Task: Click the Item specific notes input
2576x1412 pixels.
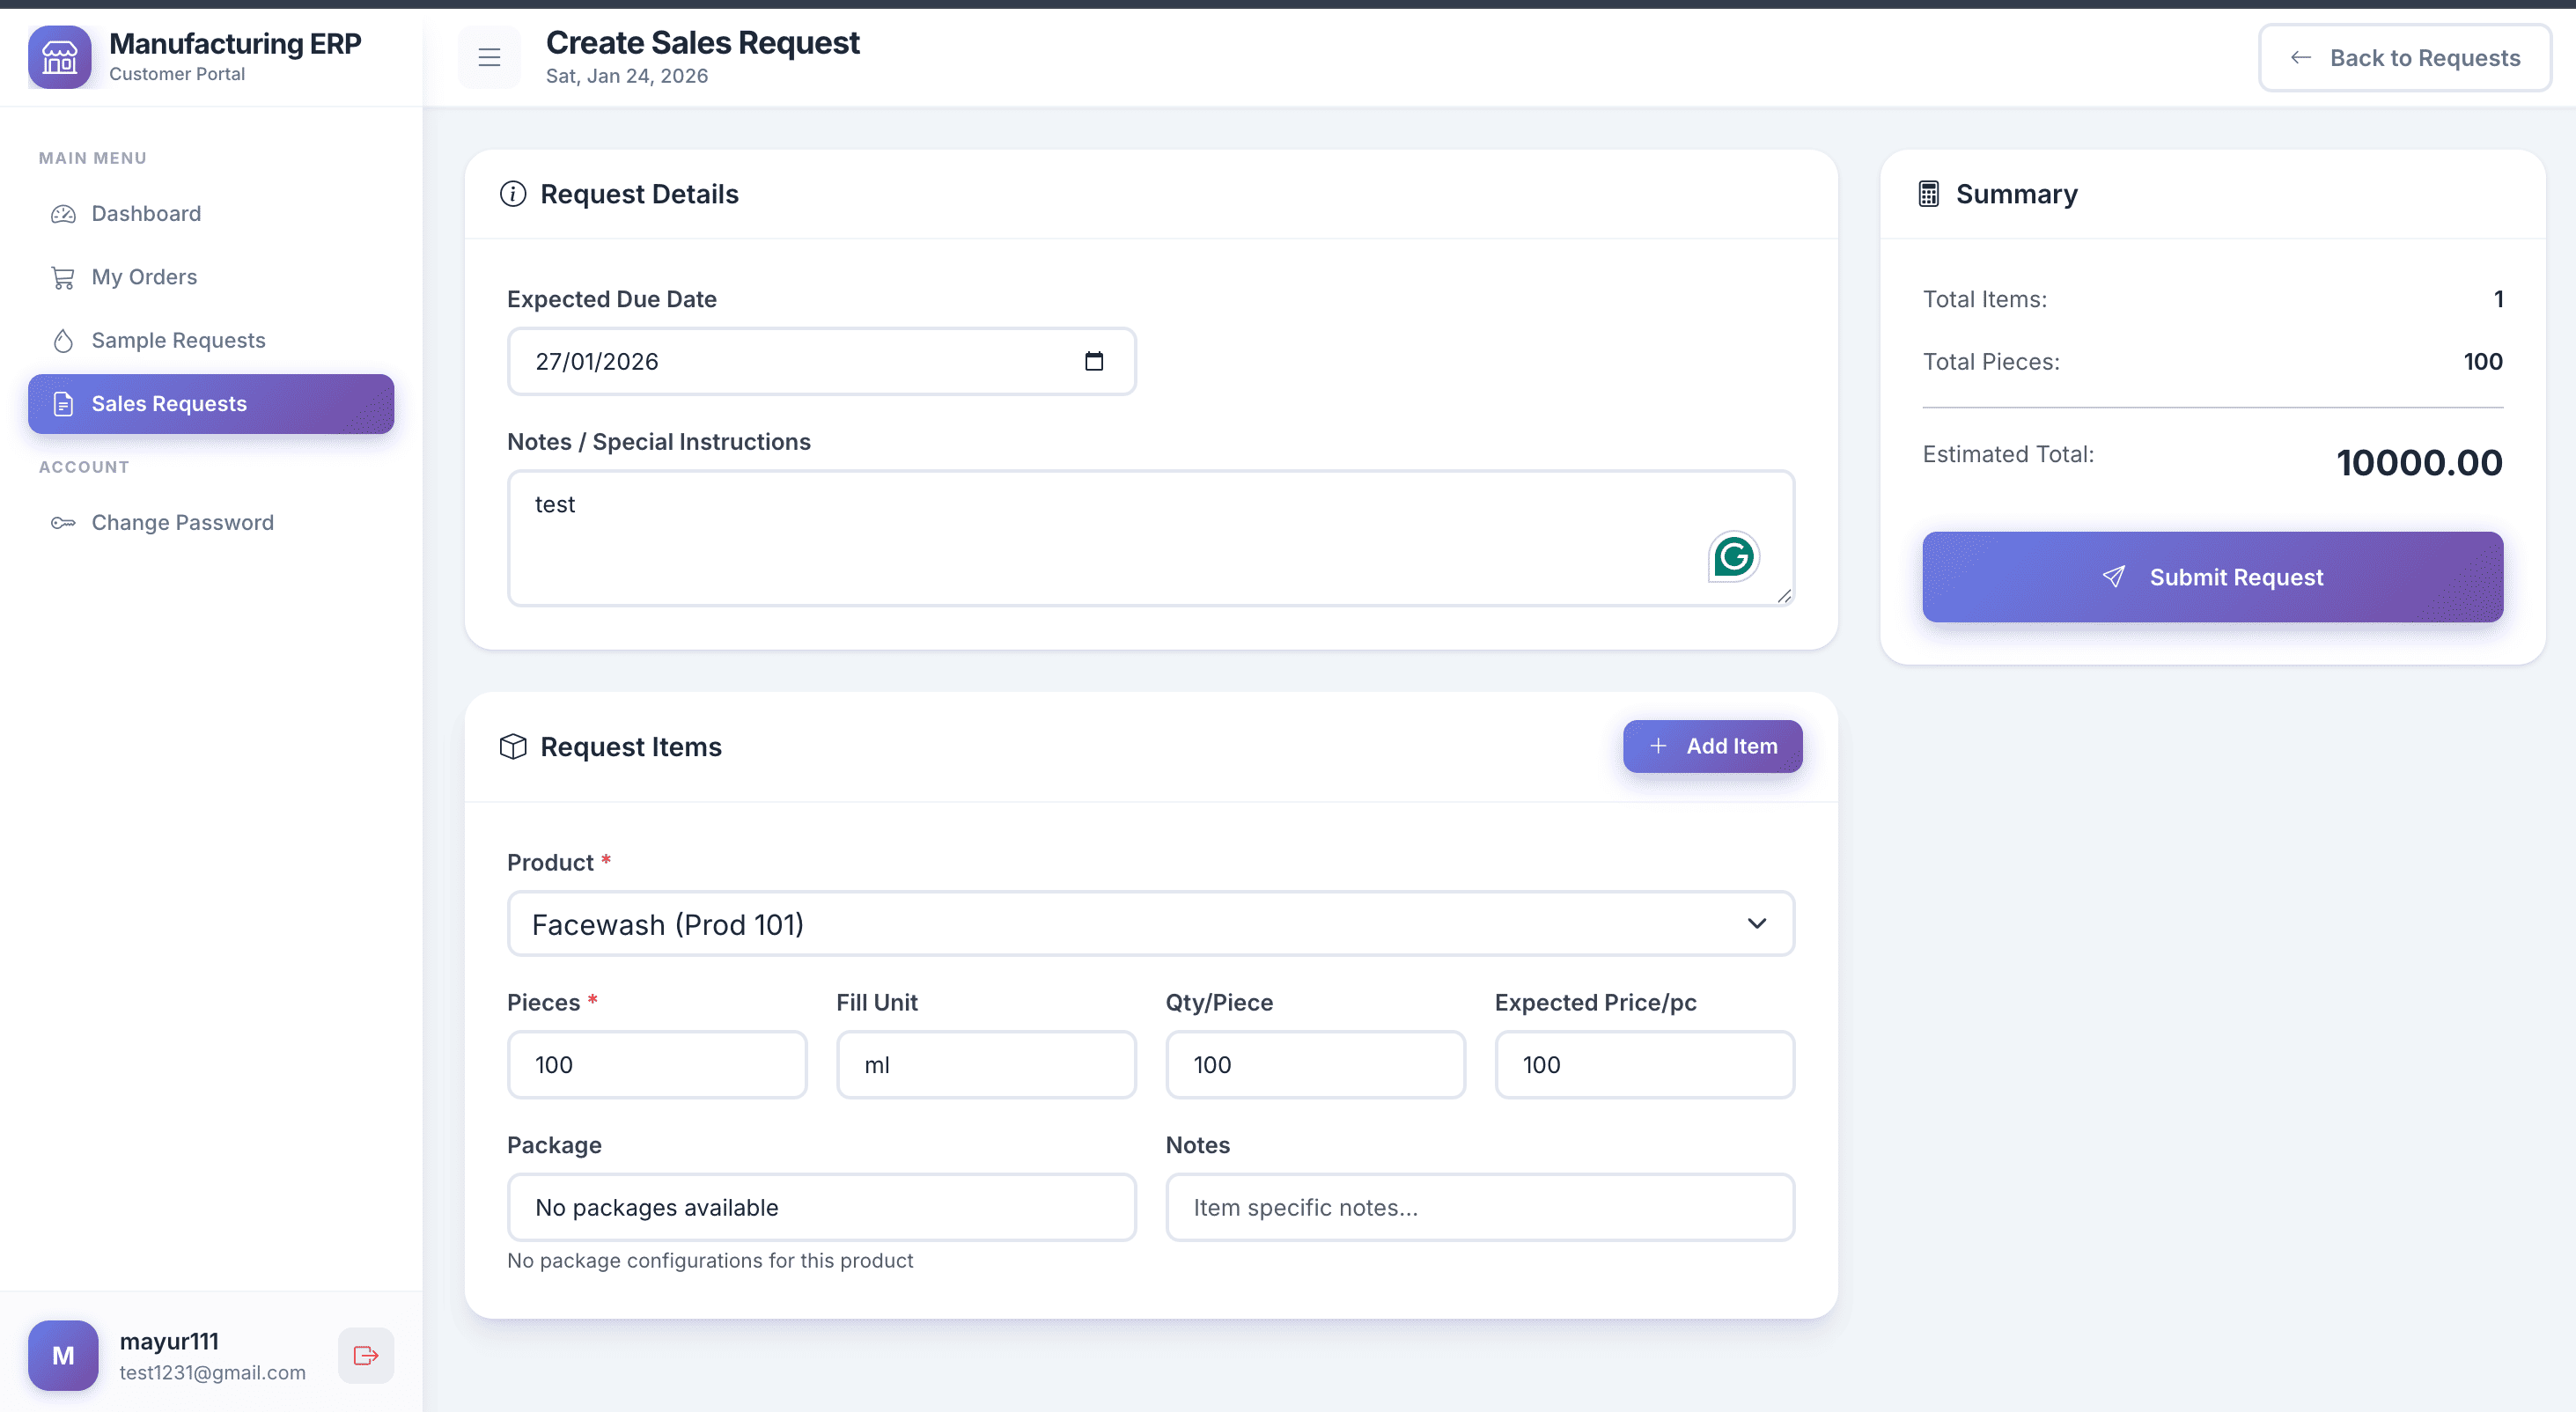Action: 1479,1207
